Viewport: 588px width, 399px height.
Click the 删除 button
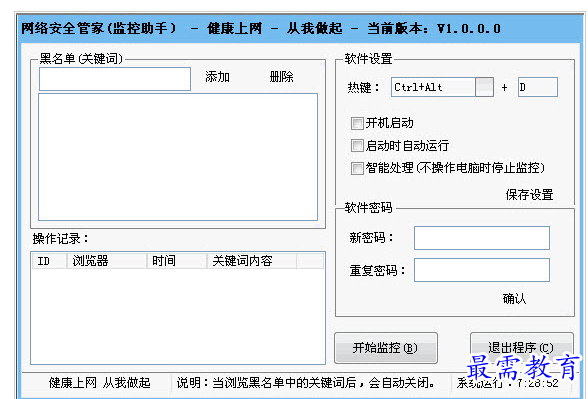click(x=281, y=77)
